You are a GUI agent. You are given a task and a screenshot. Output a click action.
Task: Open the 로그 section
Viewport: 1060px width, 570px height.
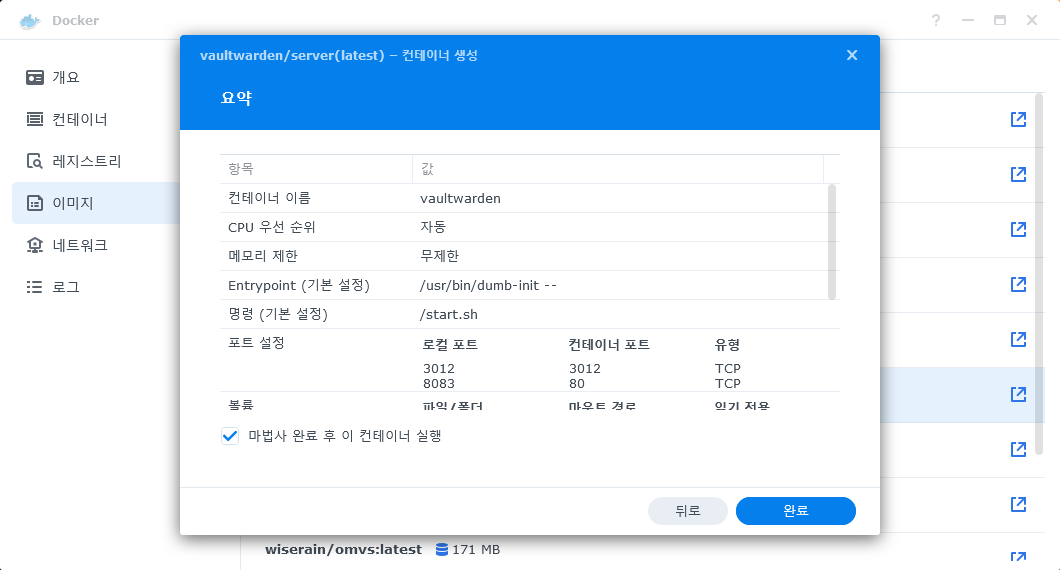coord(95,287)
